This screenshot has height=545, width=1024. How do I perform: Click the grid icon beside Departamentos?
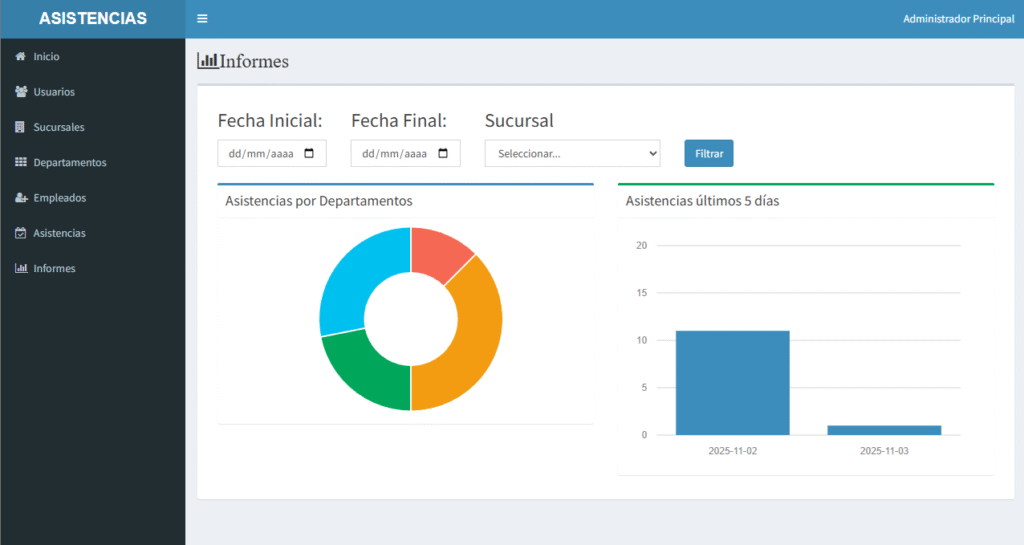click(21, 162)
